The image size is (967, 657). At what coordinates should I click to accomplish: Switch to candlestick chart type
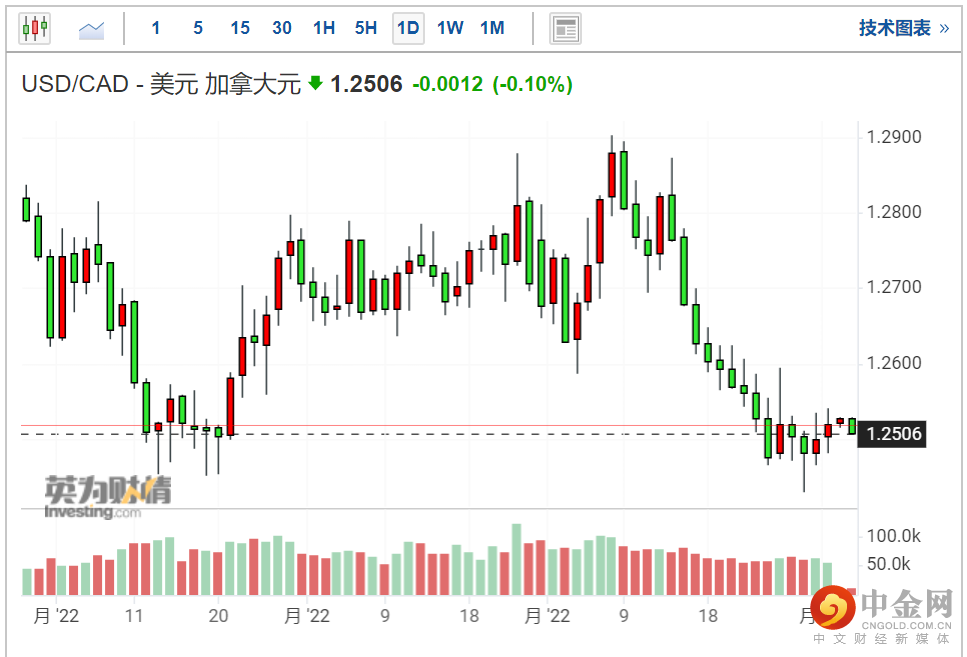35,28
